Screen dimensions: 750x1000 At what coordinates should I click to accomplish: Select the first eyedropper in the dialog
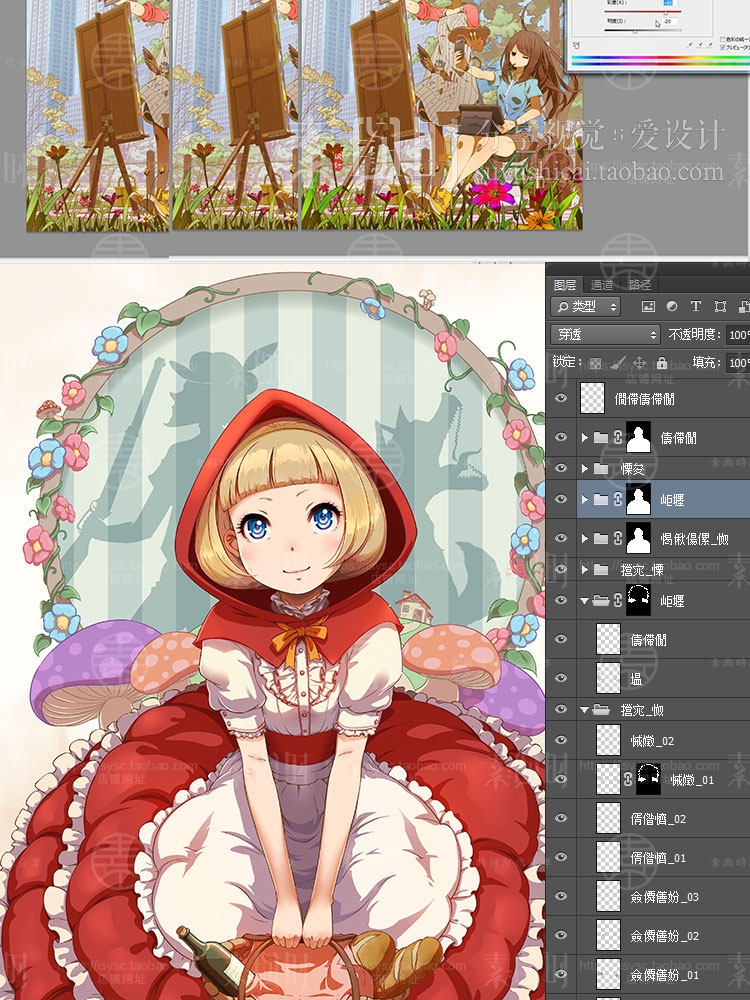[x=689, y=45]
